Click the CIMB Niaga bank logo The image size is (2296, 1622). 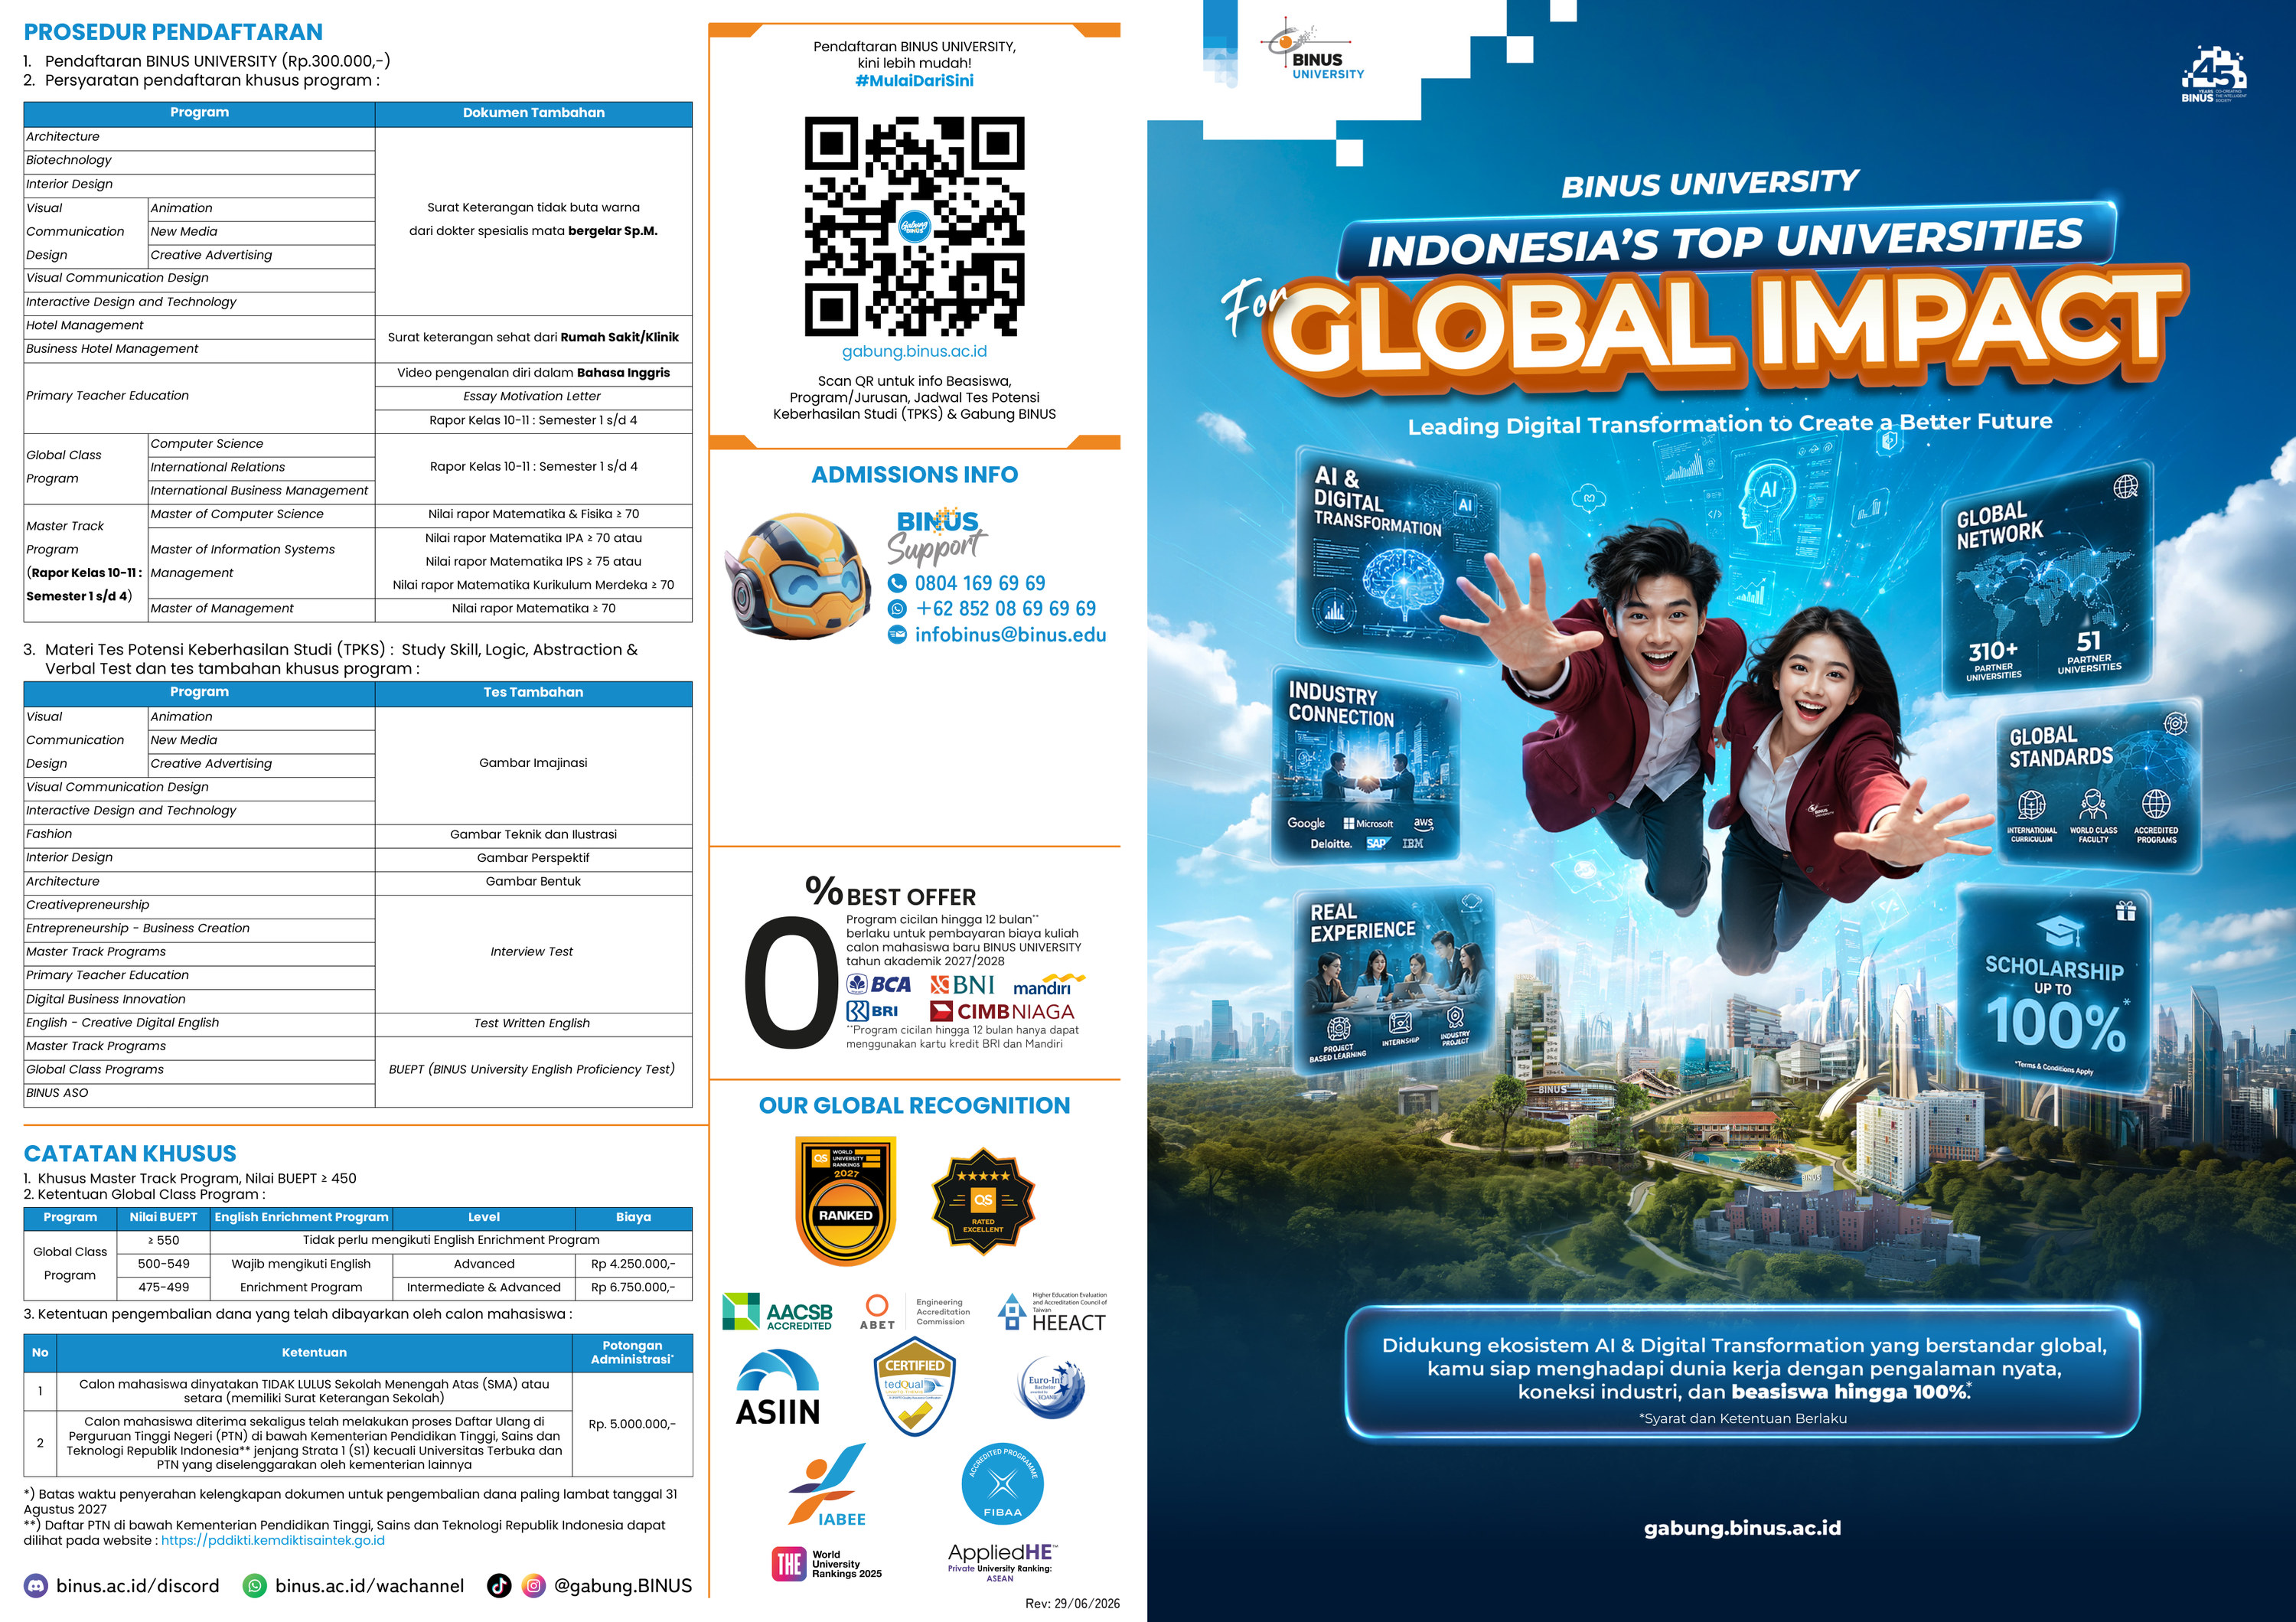coord(1002,1011)
